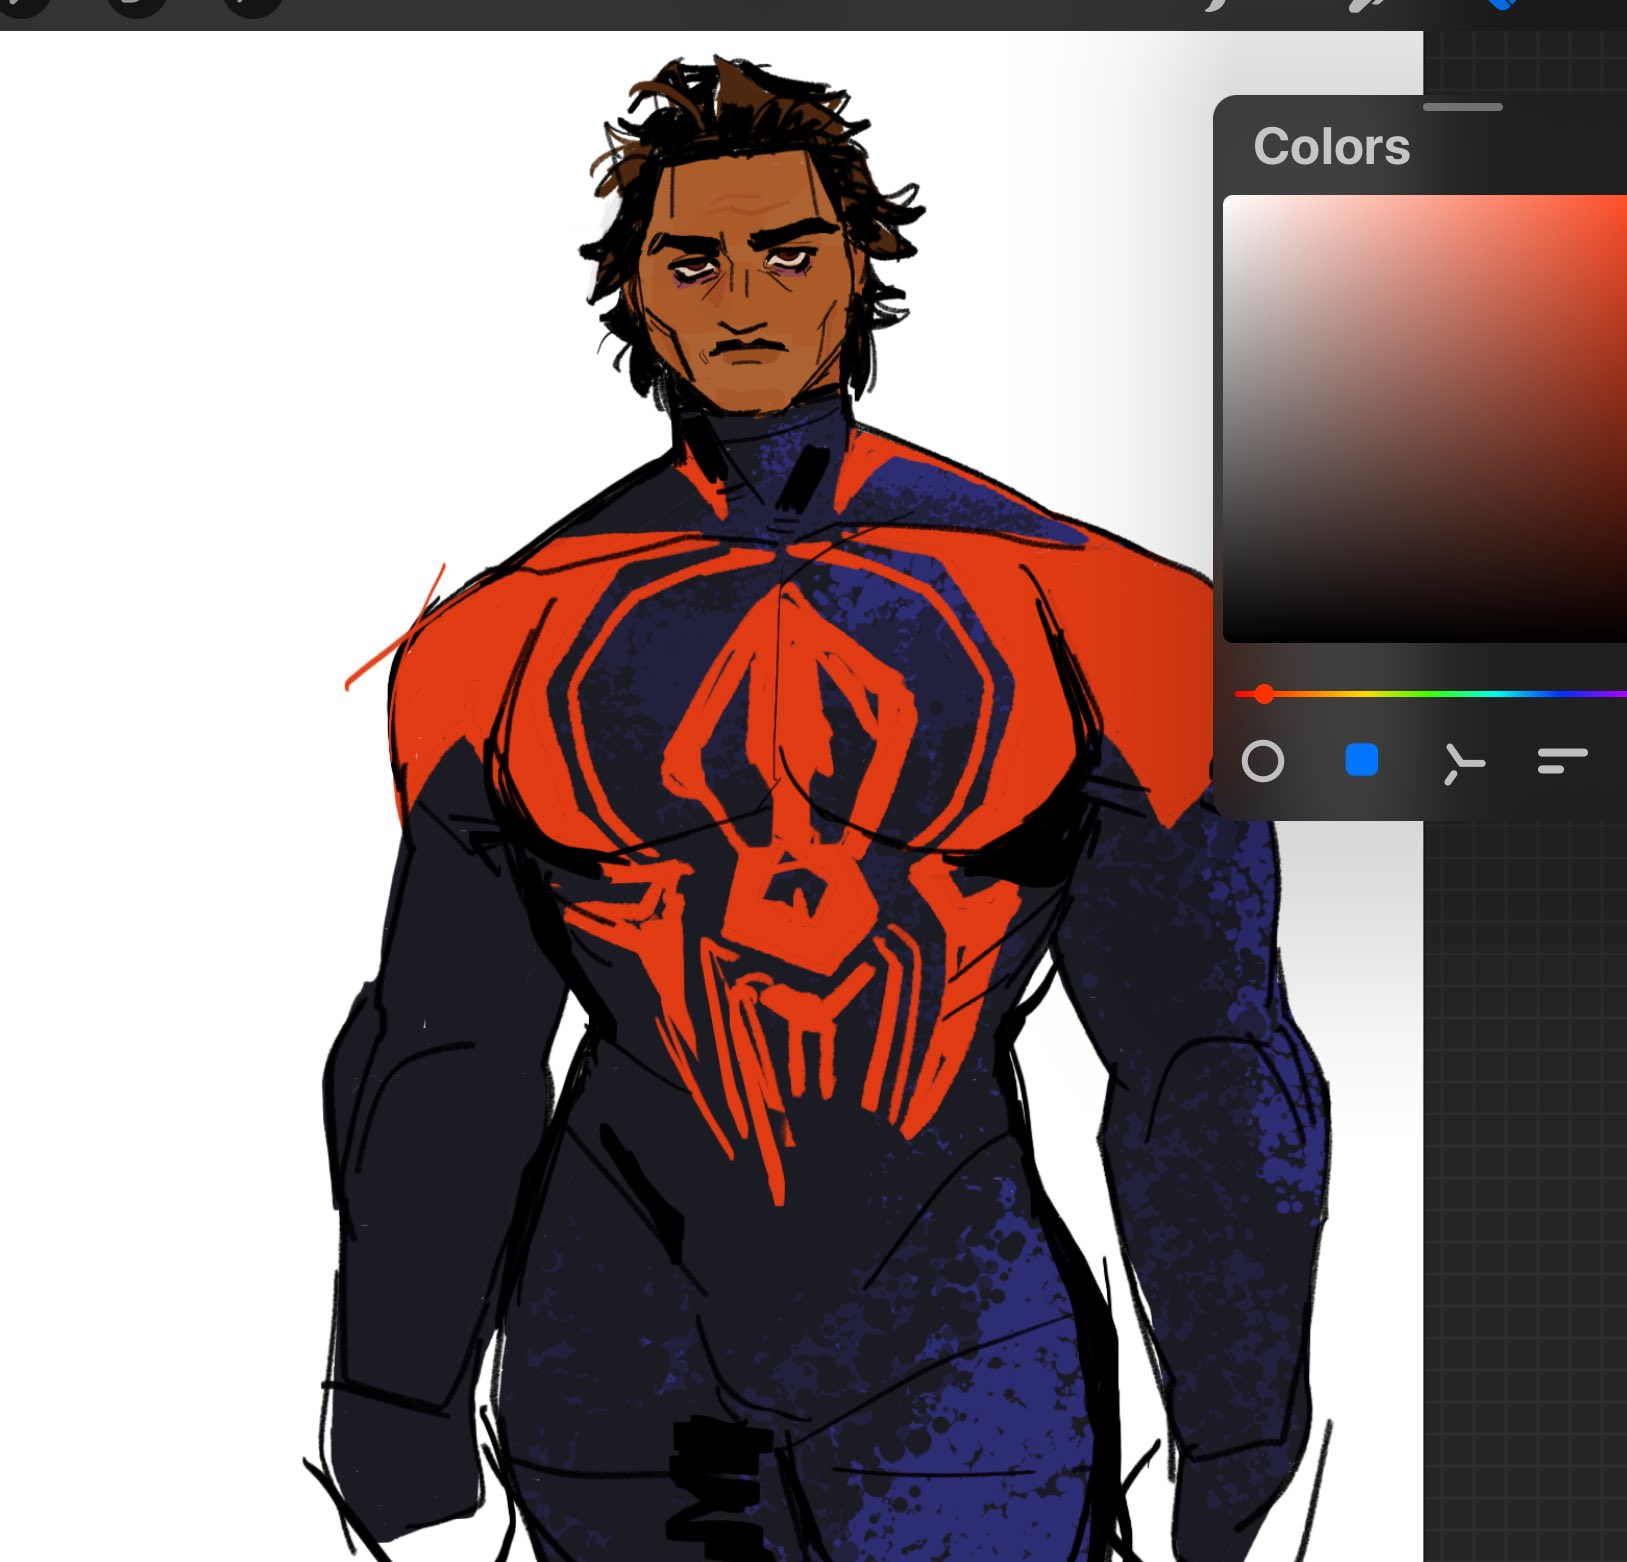Click the red handle on the hue slider
Viewport: 1627px width, 1562px height.
1264,693
